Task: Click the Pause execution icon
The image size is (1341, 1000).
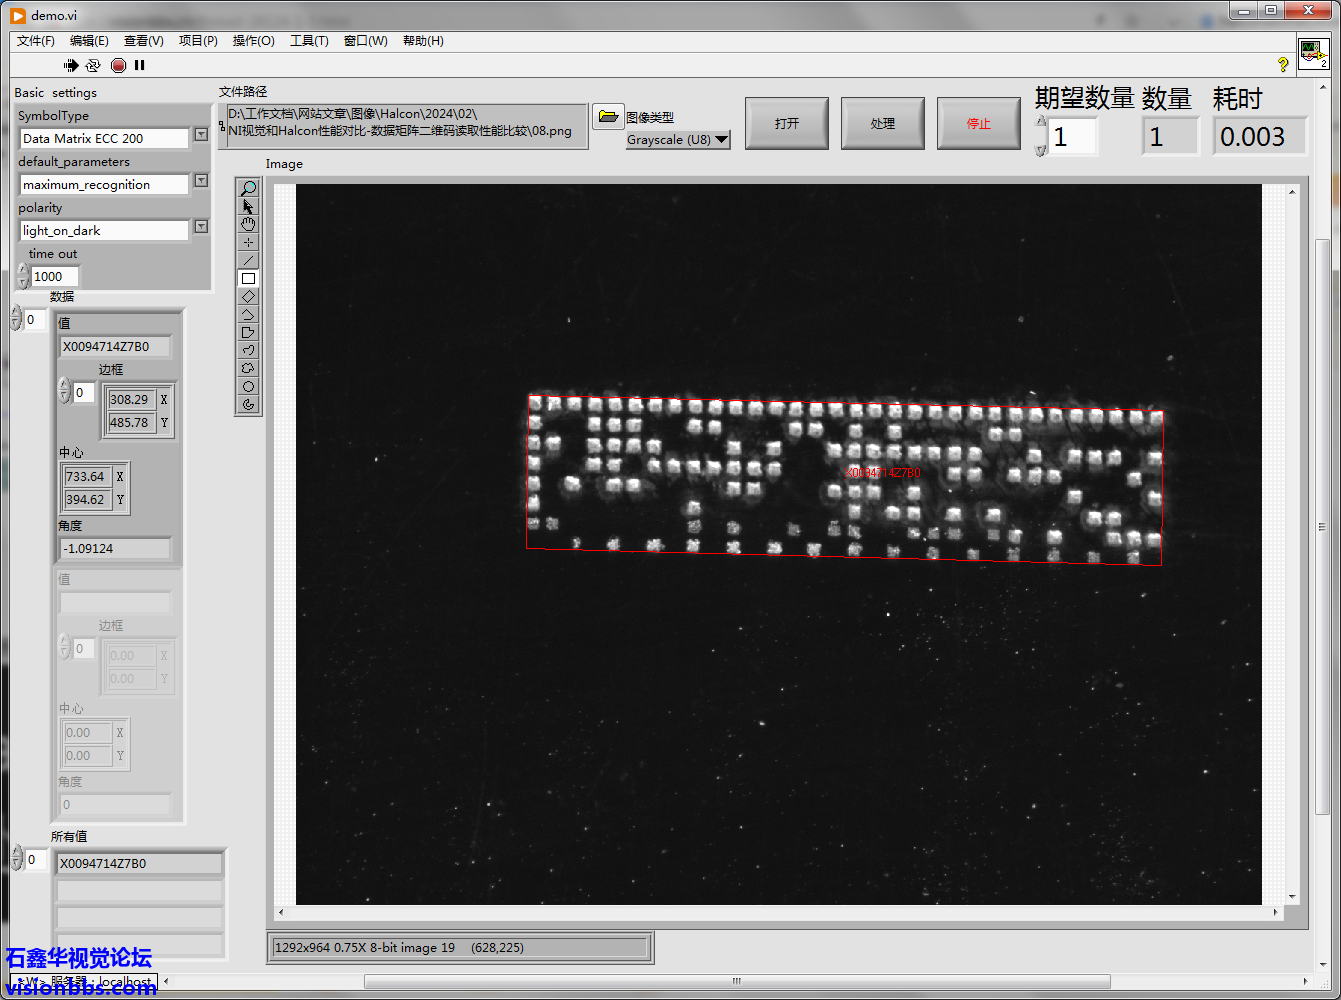Action: coord(140,65)
